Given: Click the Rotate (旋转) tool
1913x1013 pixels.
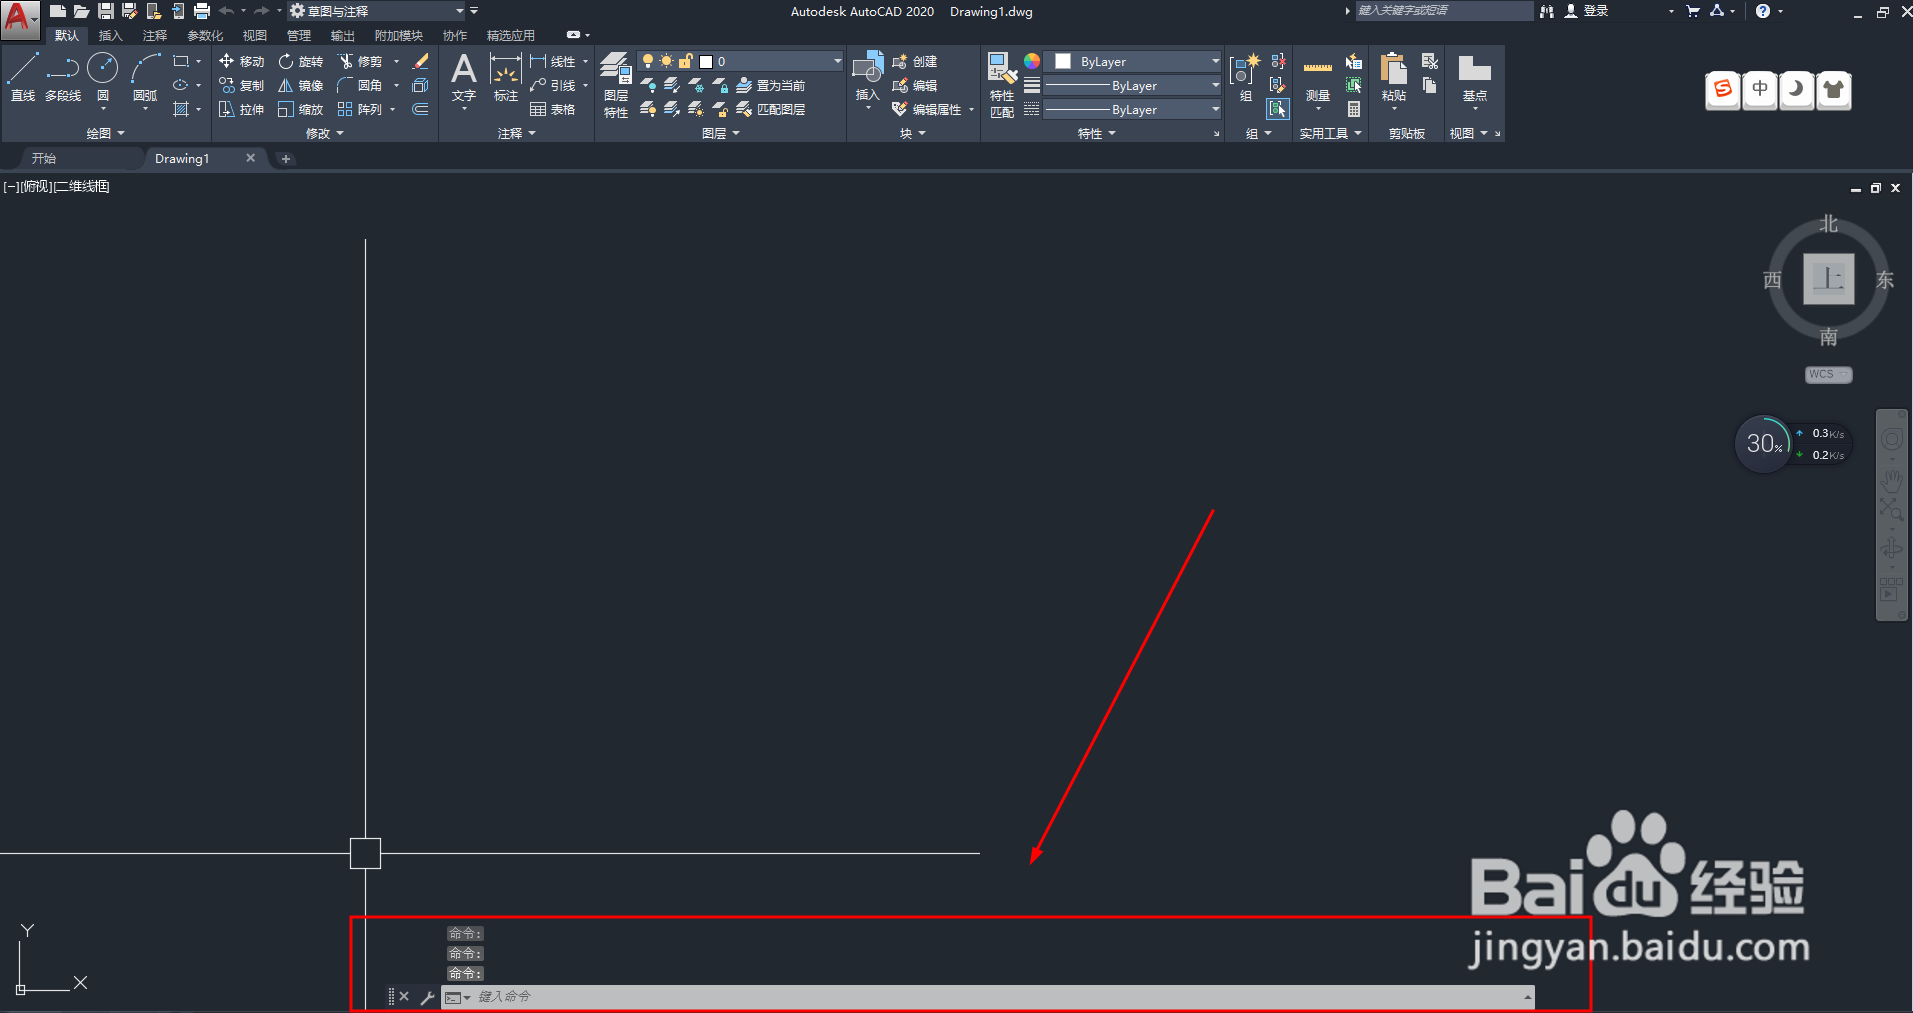Looking at the screenshot, I should coord(301,61).
